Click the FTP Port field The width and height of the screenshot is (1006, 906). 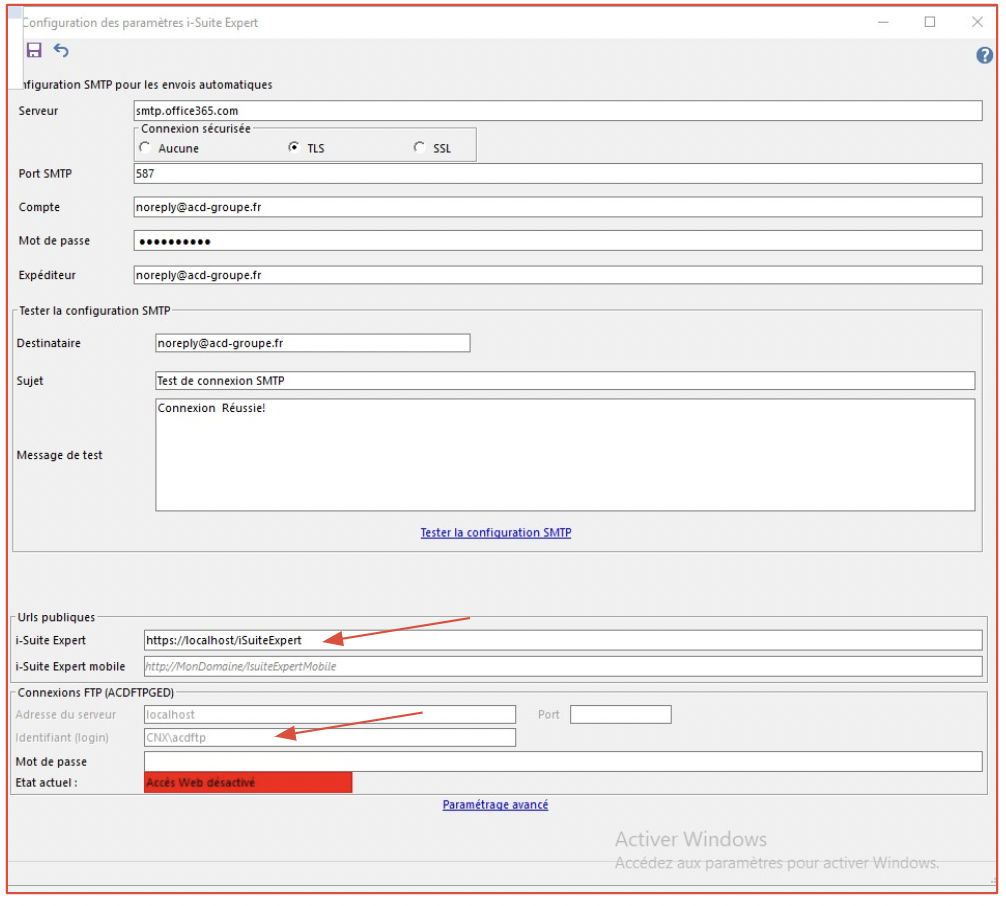click(620, 714)
